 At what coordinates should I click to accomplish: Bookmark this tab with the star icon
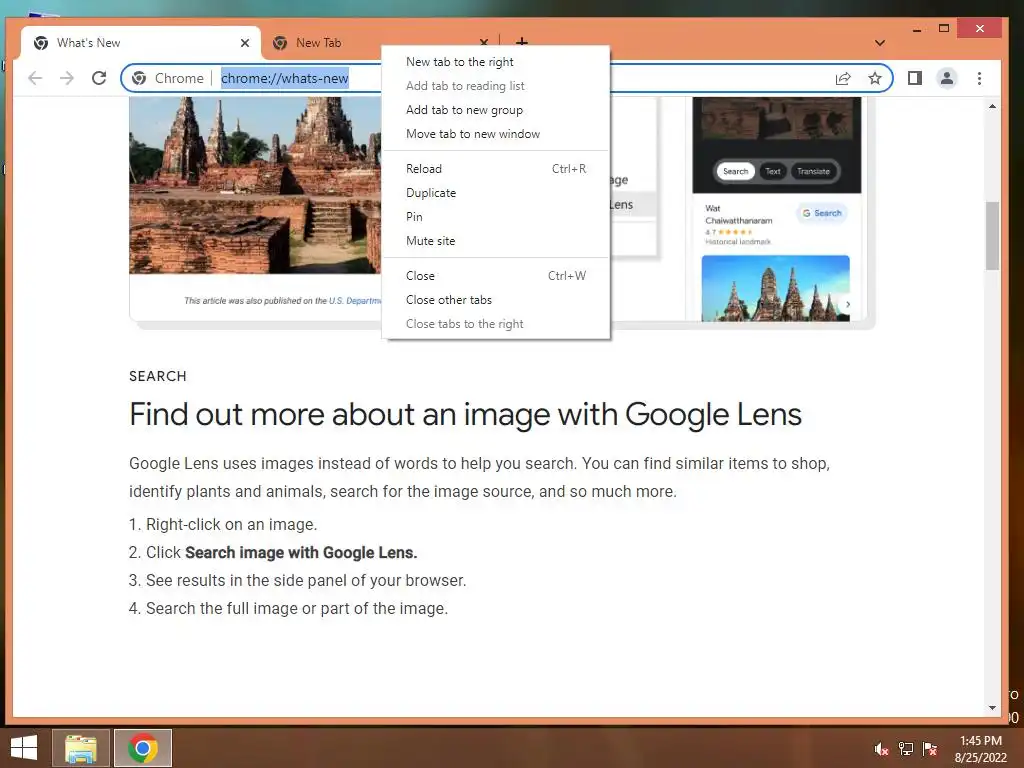tap(875, 78)
